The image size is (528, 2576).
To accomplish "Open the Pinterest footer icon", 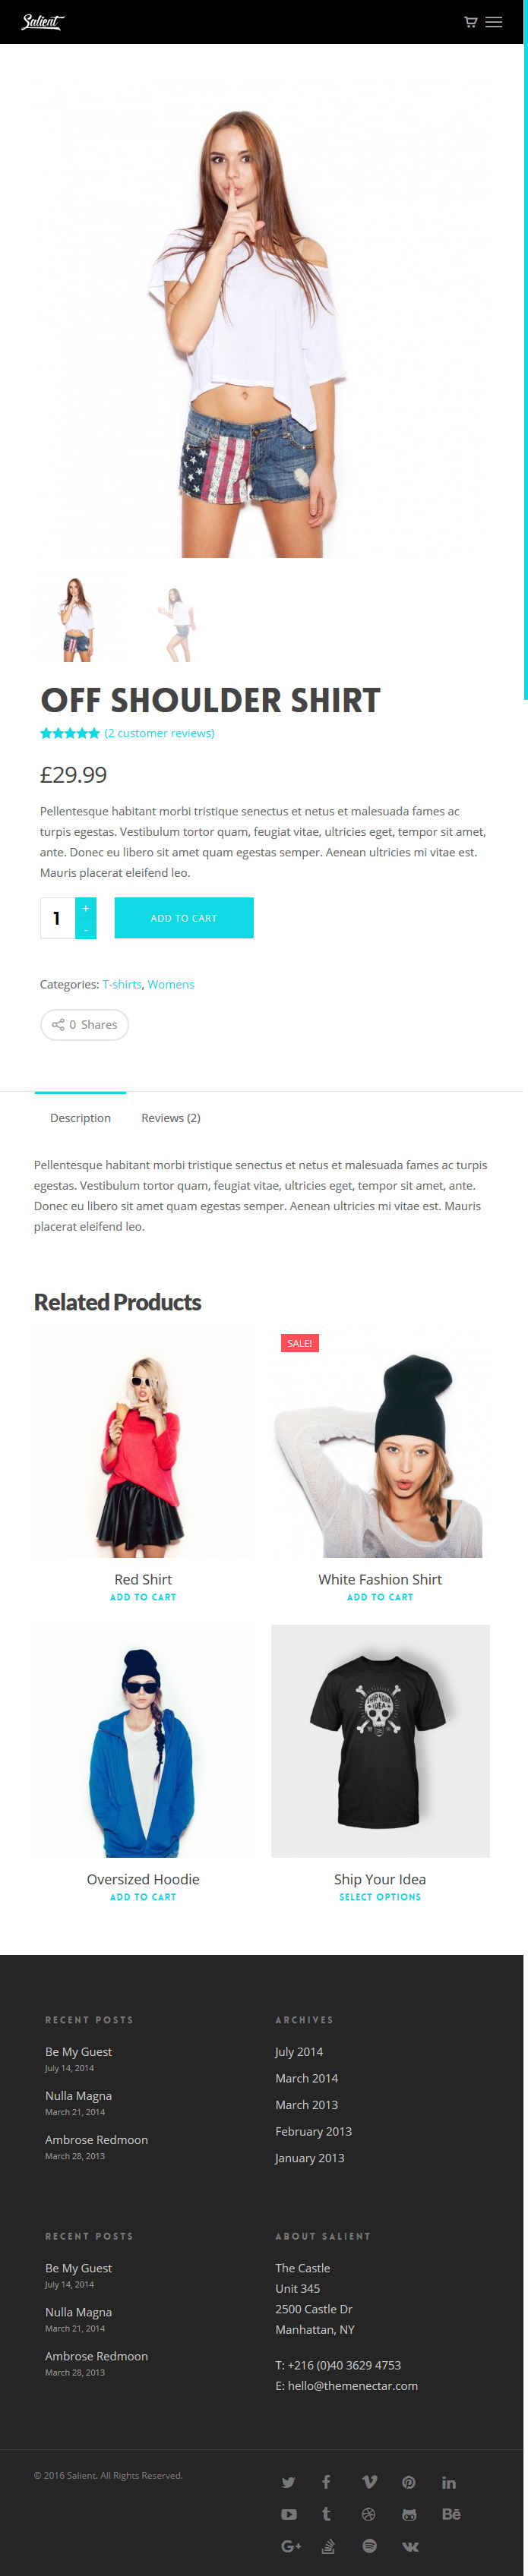I will (x=409, y=2482).
